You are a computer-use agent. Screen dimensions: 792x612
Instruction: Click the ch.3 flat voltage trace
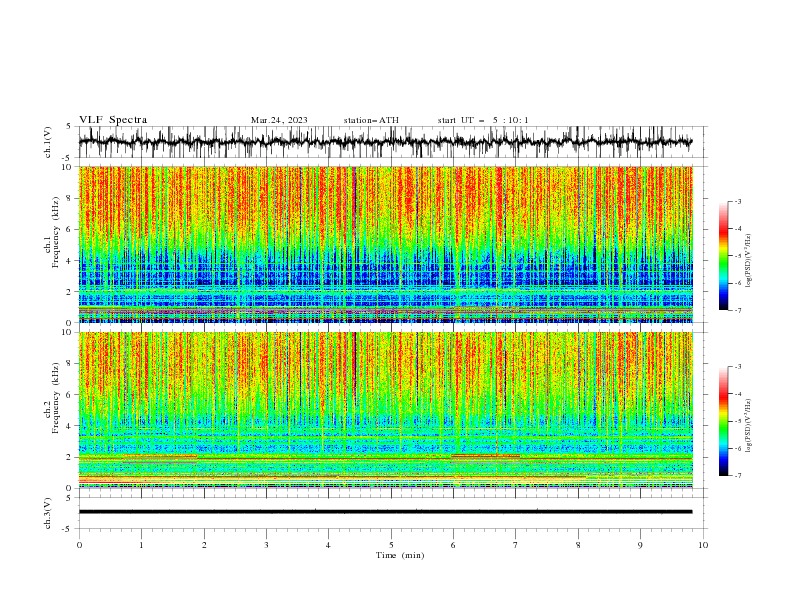click(385, 512)
